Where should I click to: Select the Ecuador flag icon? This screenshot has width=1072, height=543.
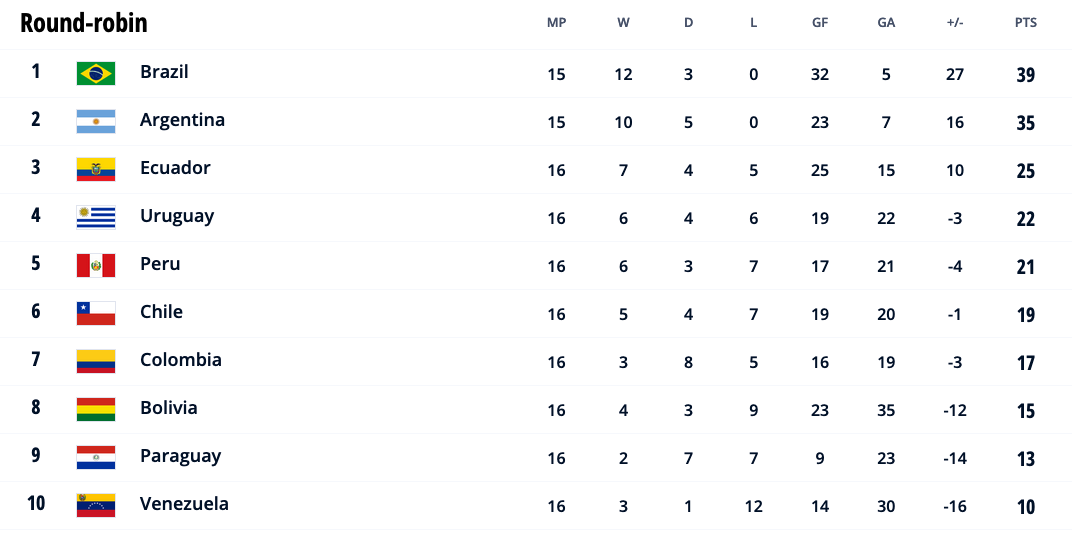tap(96, 169)
